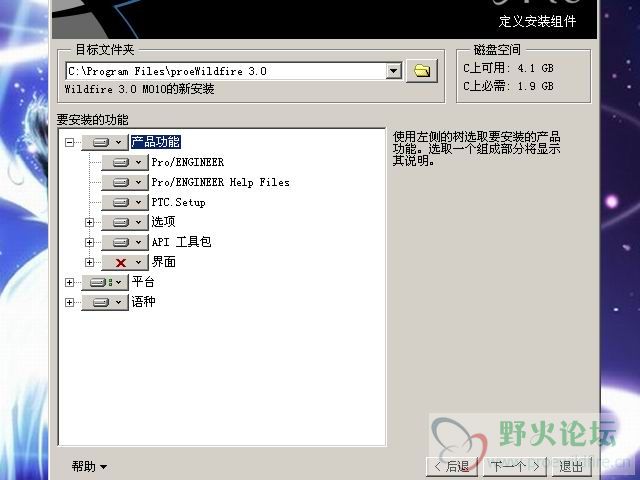Open install-state dropdown for 选项
The width and height of the screenshot is (640, 480).
[125, 222]
